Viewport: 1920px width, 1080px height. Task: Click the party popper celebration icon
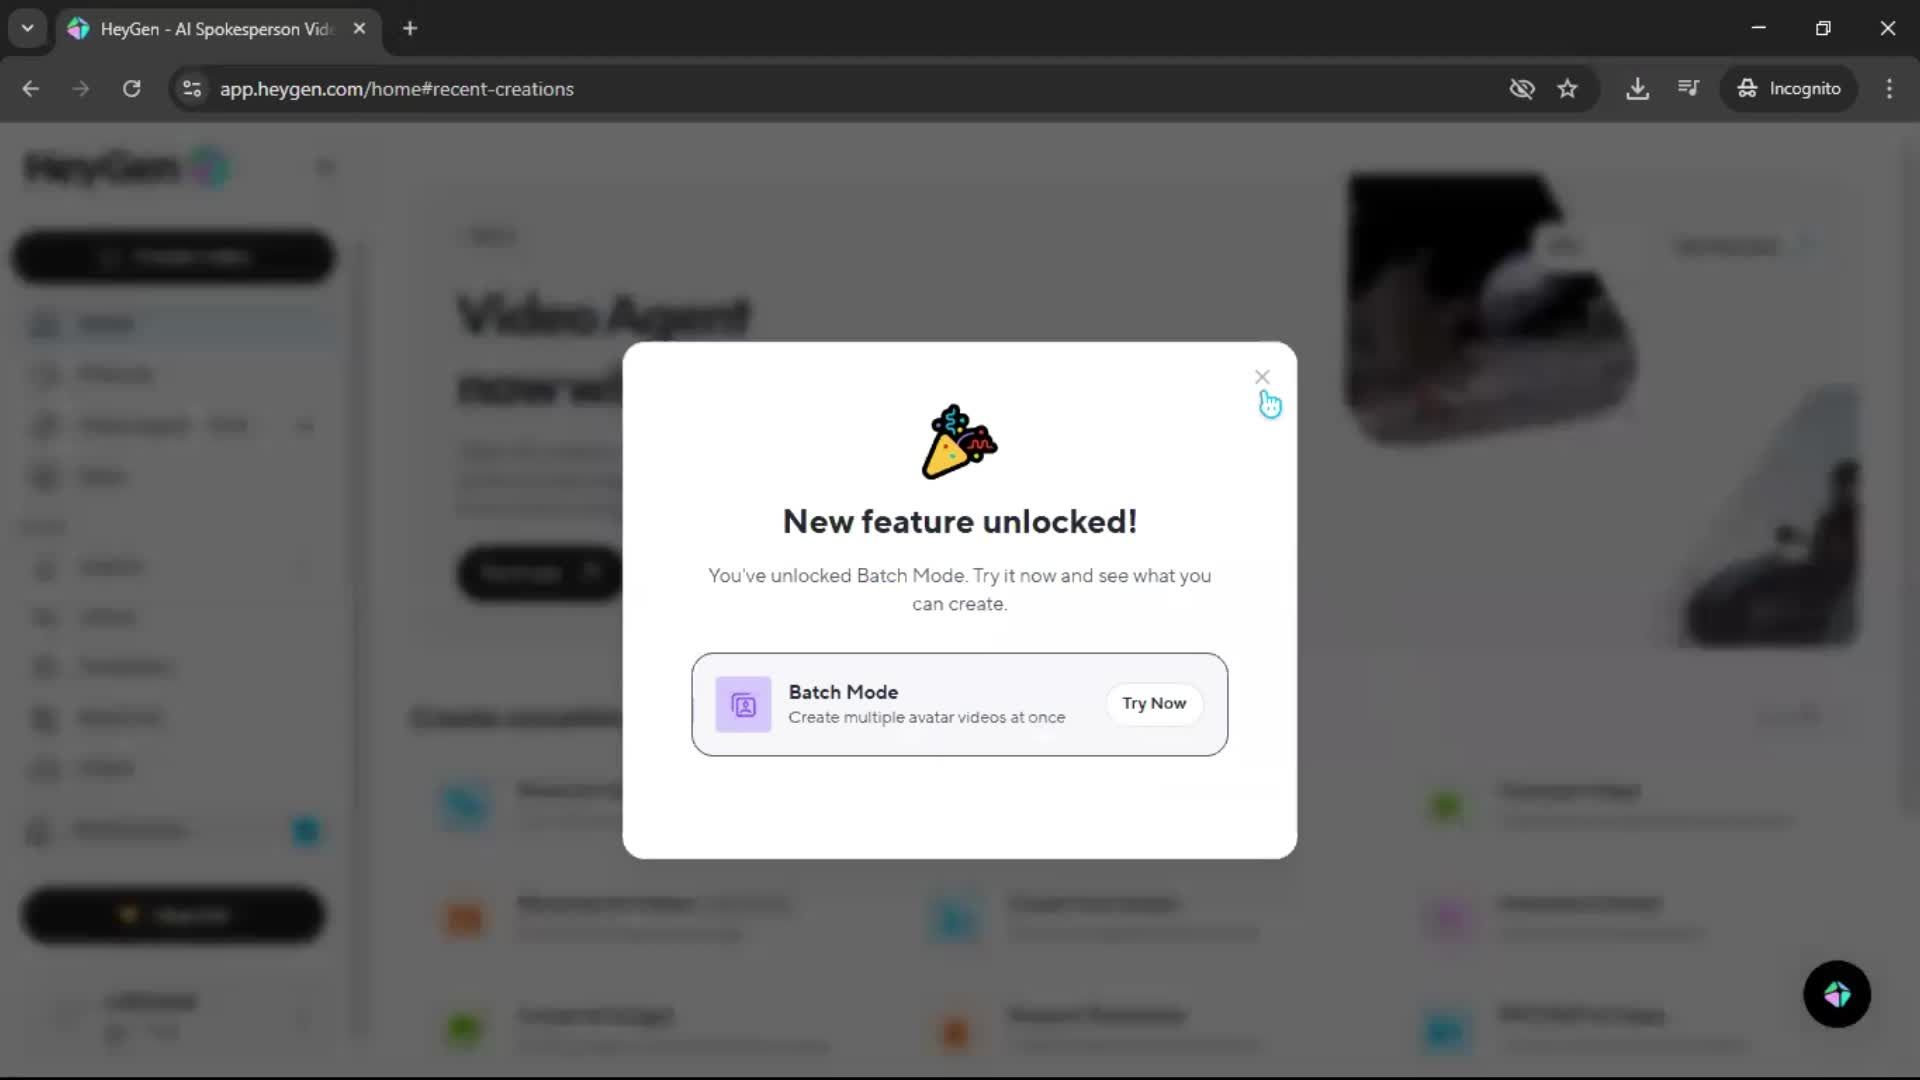coord(959,442)
